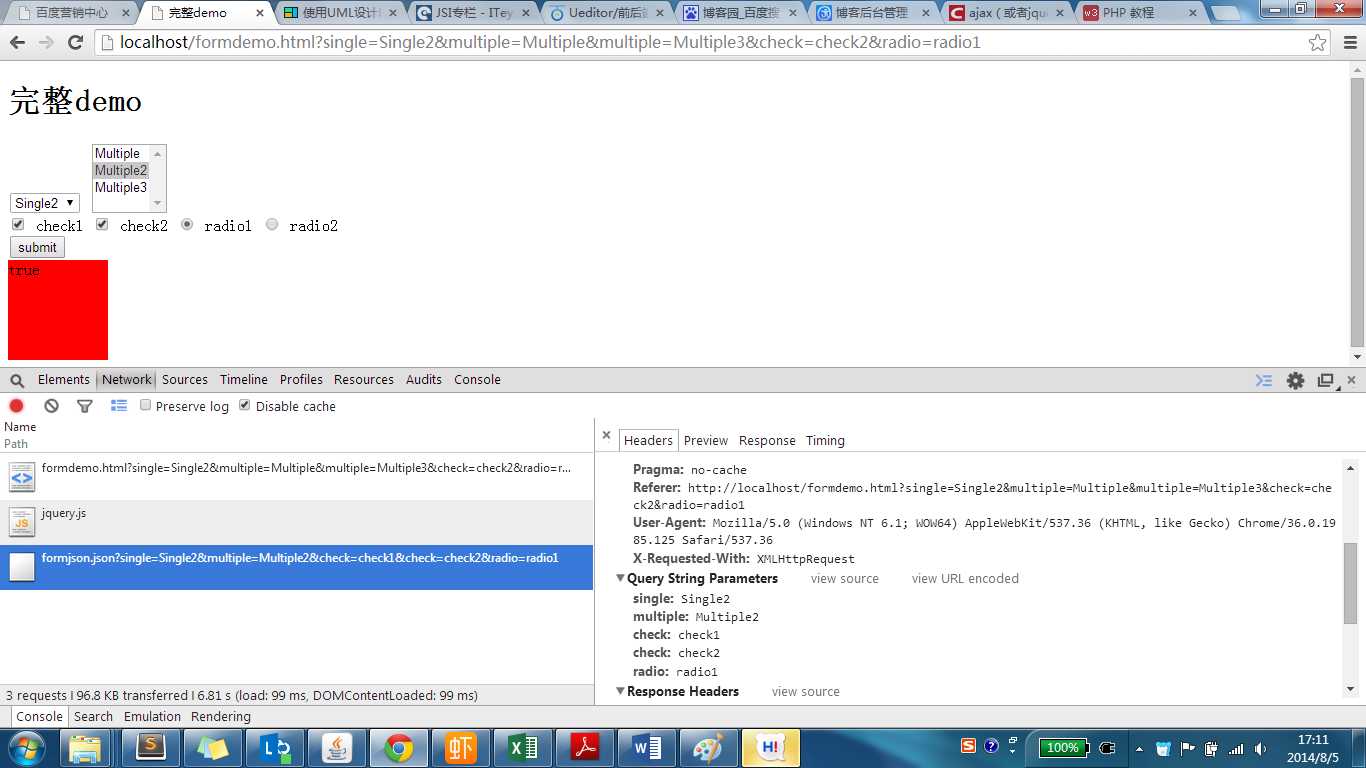Select Multiple2 in the list box
The height and width of the screenshot is (768, 1366).
pyautogui.click(x=121, y=170)
